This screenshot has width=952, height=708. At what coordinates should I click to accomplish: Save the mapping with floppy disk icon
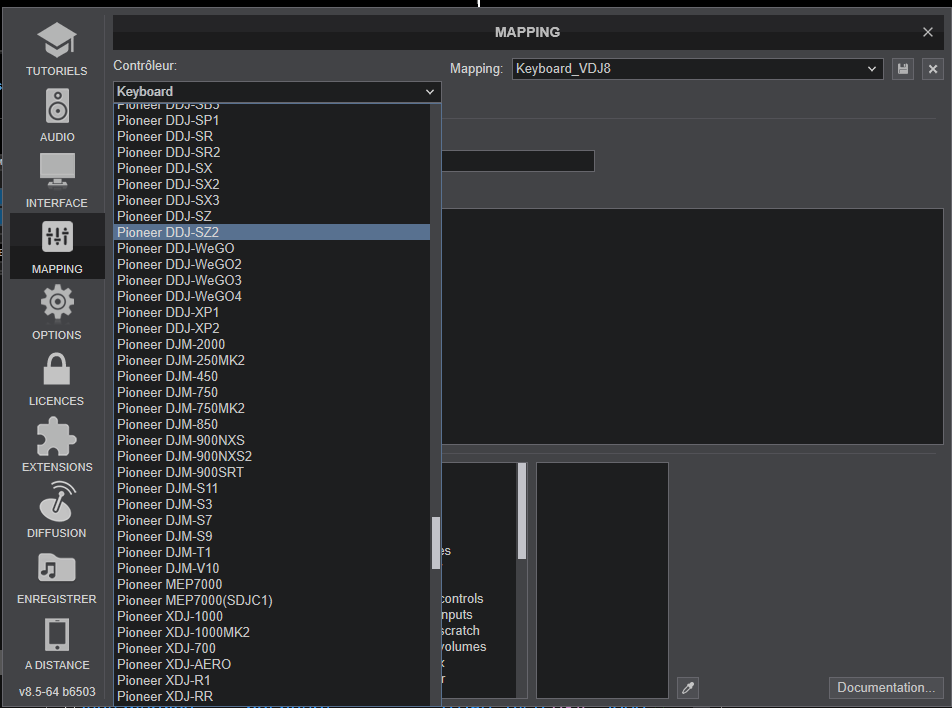[903, 69]
